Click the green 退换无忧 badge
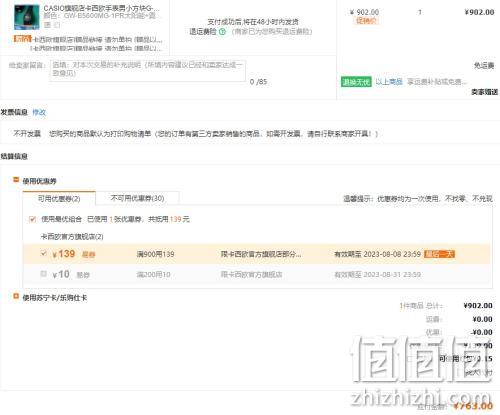Image resolution: width=500 pixels, height=415 pixels. (x=356, y=82)
